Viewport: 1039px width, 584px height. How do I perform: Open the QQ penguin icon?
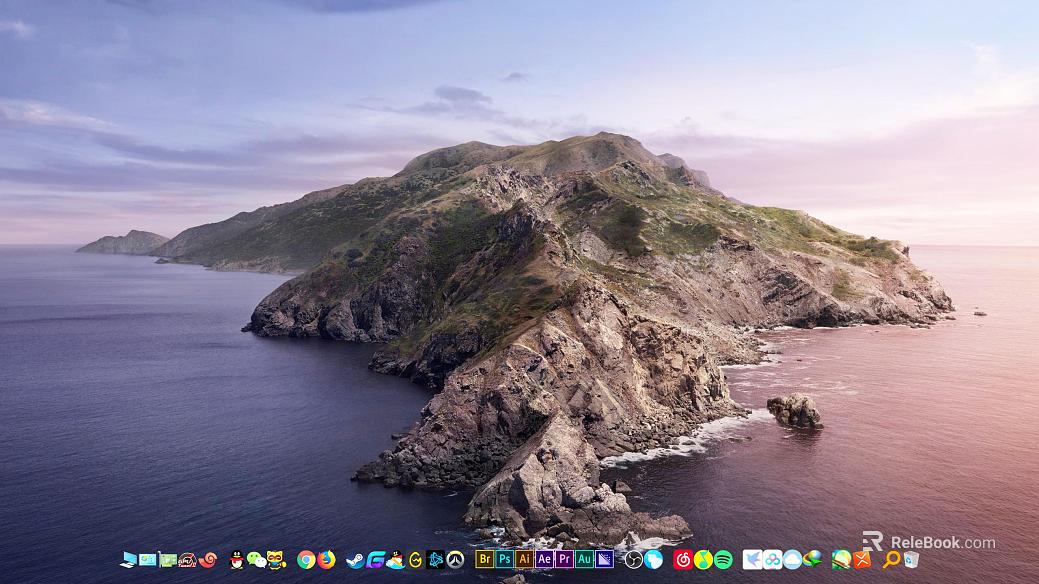(x=237, y=559)
